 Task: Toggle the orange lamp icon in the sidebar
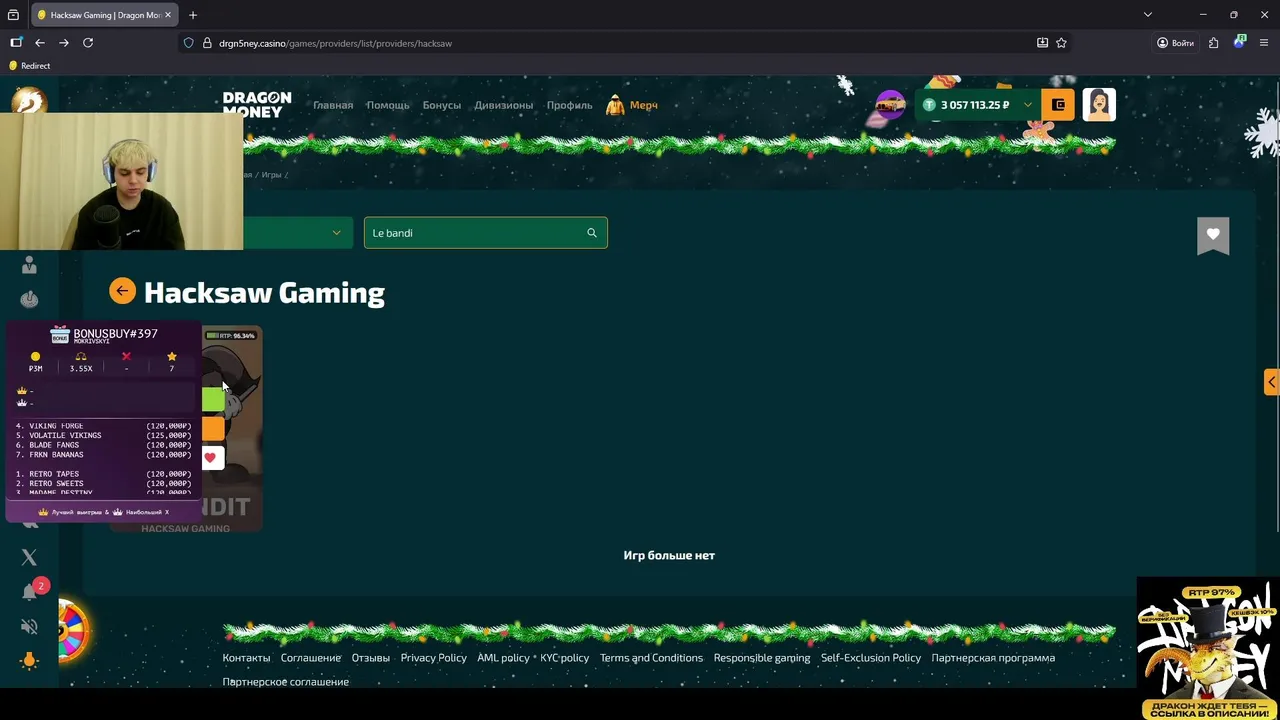tap(29, 660)
